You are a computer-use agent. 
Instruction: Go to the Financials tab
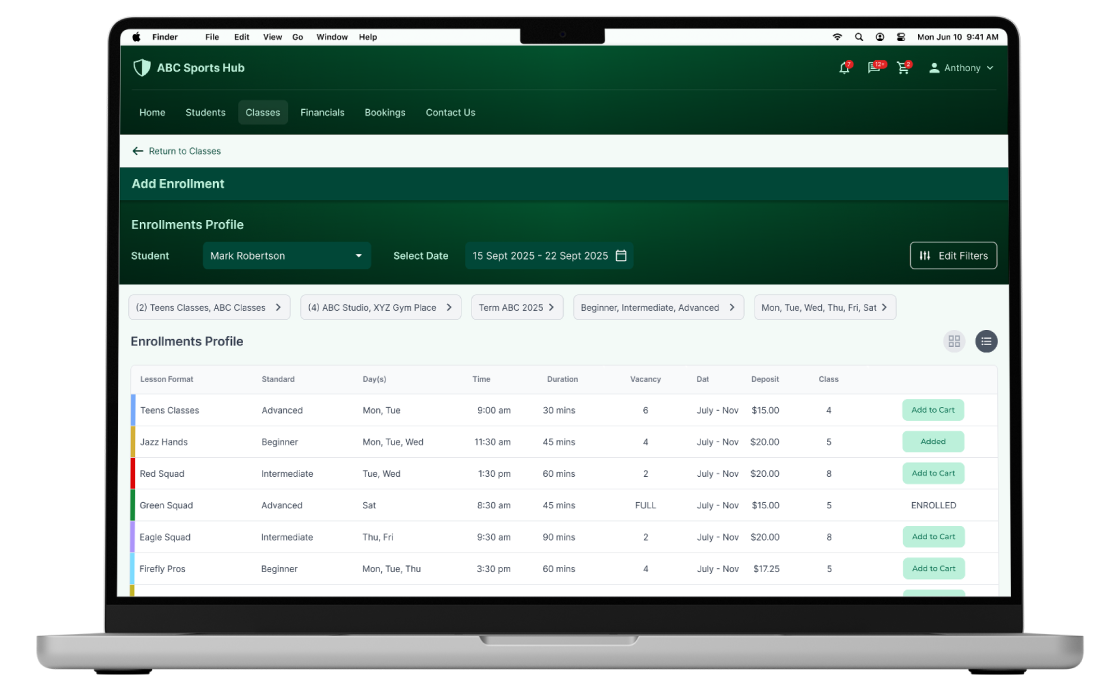pyautogui.click(x=322, y=113)
